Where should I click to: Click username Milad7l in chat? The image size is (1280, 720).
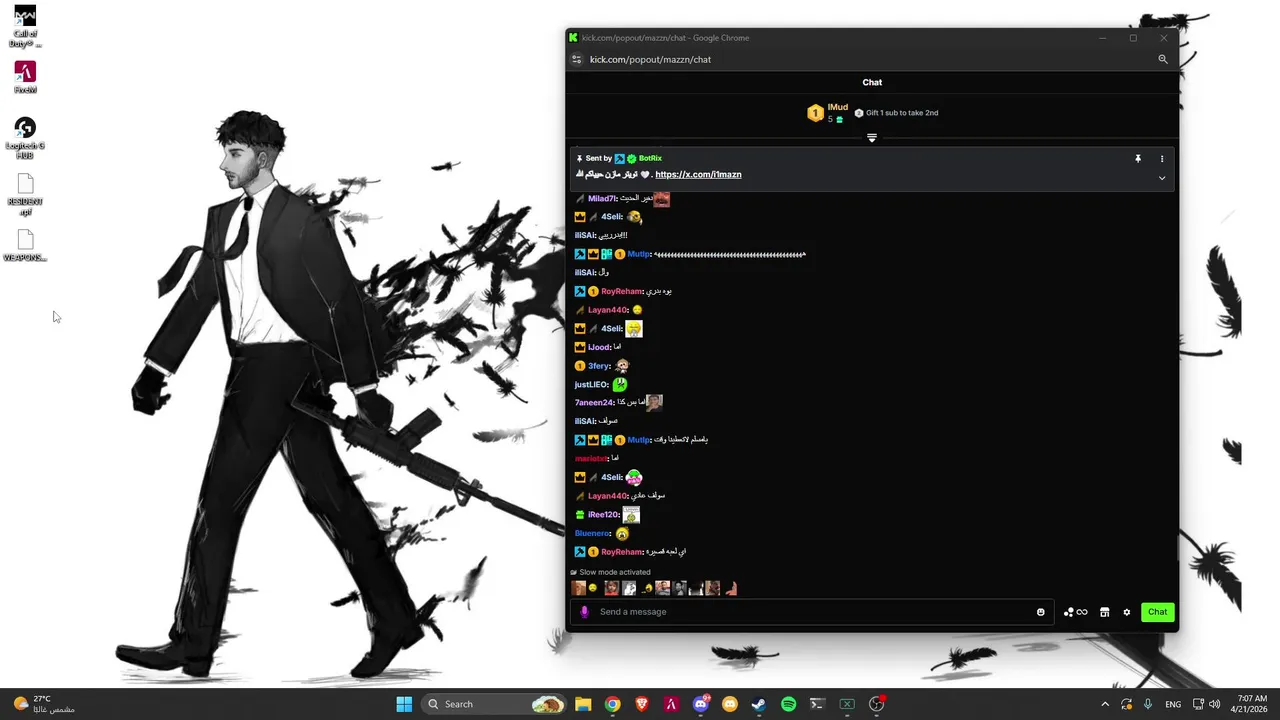(x=602, y=198)
